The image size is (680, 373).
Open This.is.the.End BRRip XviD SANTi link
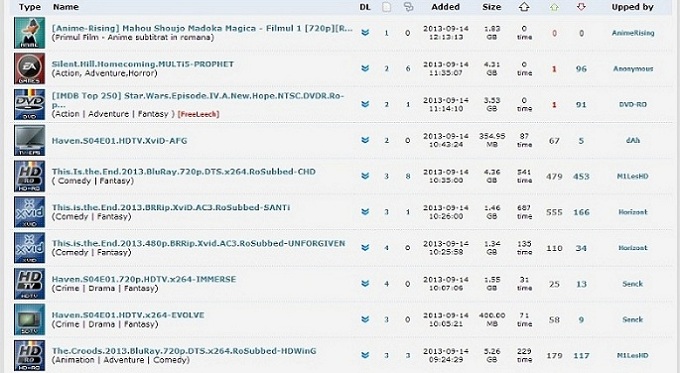coord(171,207)
